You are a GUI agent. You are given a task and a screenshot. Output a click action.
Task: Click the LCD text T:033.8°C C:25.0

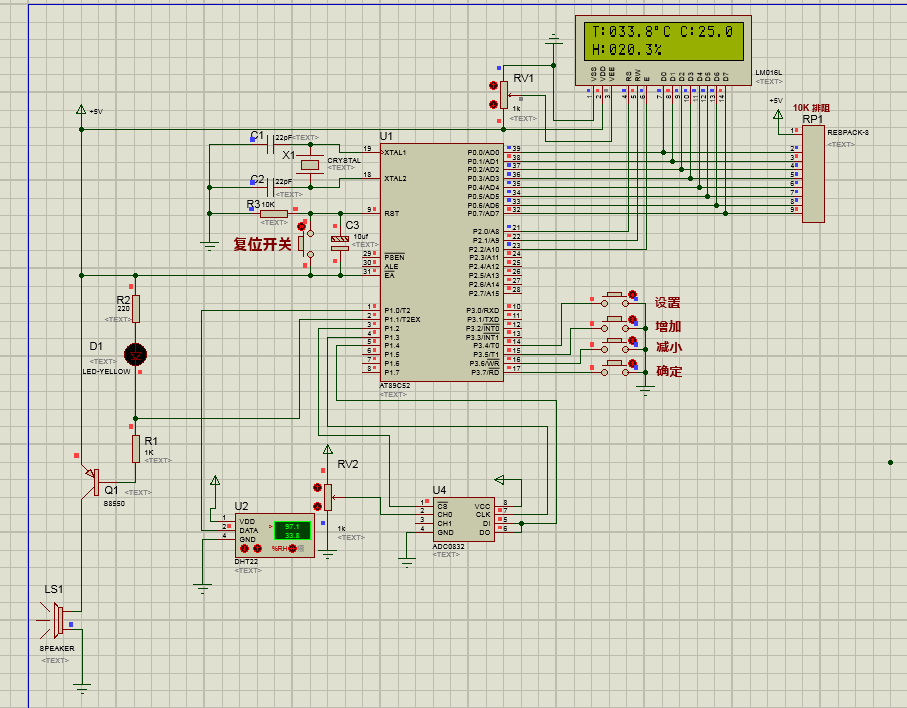[663, 32]
